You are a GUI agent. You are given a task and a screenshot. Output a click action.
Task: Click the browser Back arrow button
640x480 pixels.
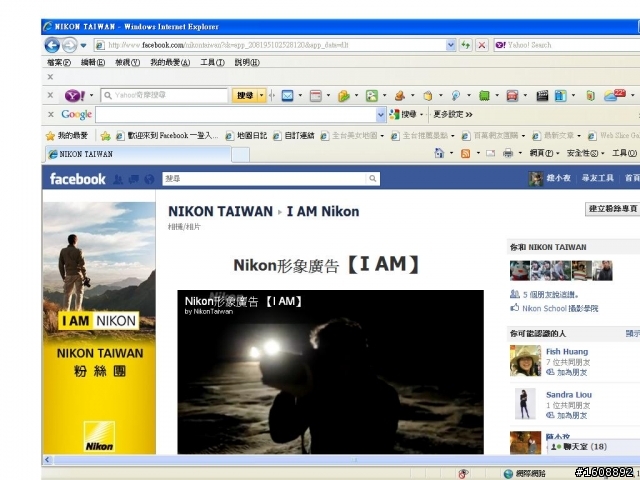[52, 45]
